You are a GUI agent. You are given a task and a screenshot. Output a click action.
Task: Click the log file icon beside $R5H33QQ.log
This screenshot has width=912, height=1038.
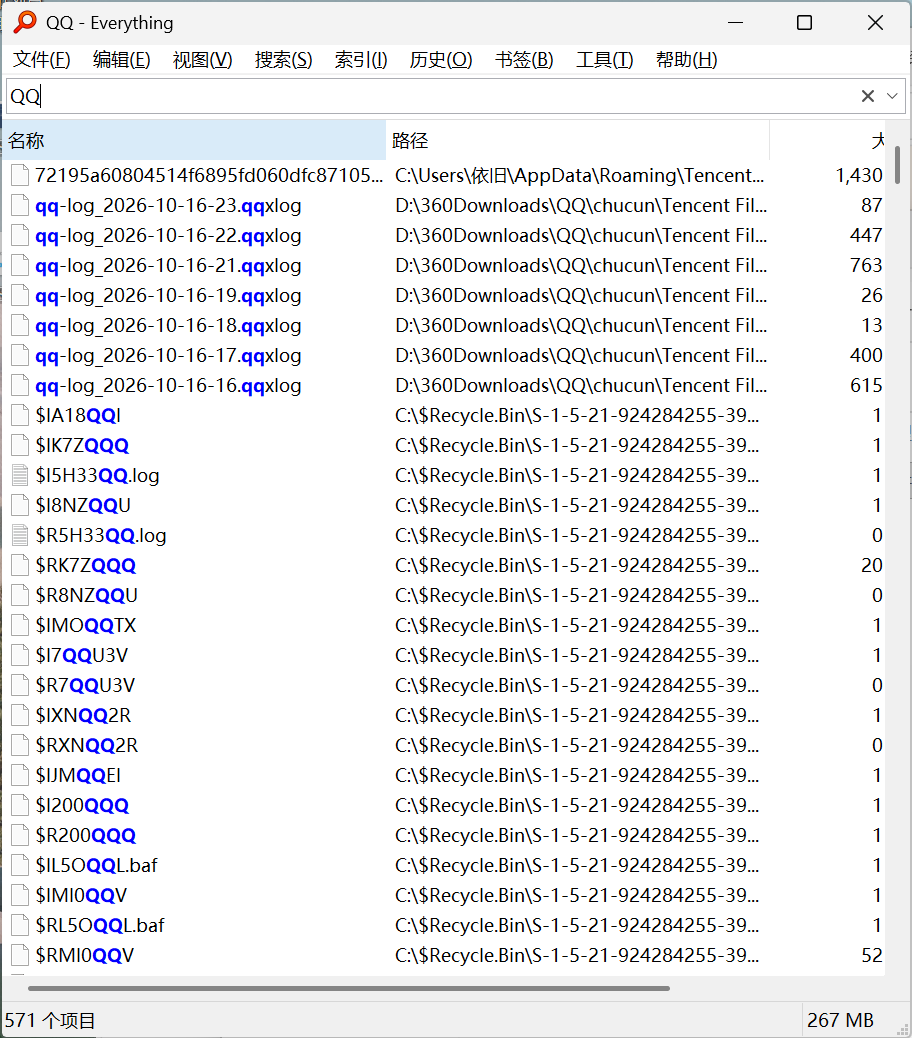coord(21,536)
